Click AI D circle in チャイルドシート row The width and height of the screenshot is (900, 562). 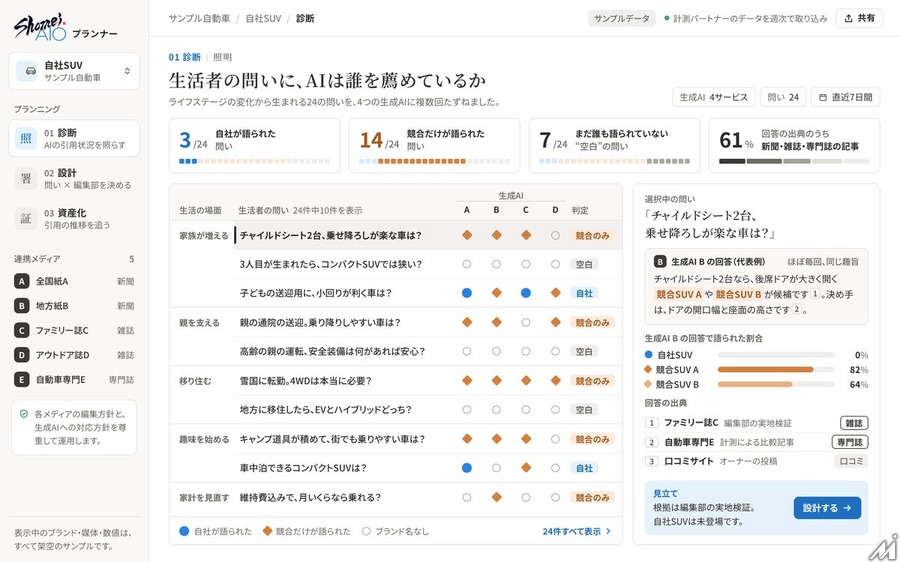pos(555,235)
